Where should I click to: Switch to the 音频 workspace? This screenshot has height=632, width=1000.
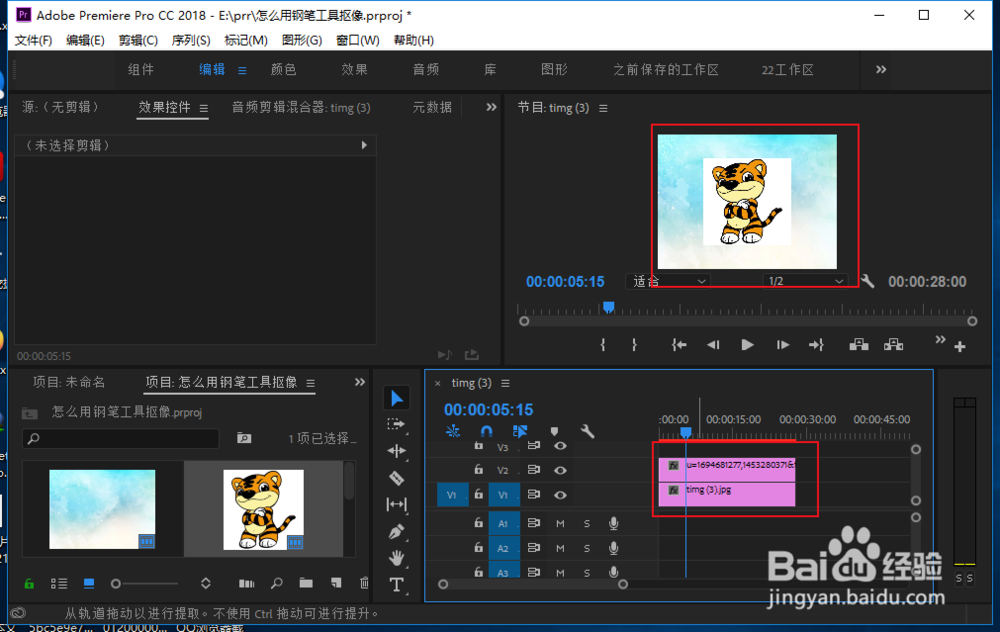[425, 70]
